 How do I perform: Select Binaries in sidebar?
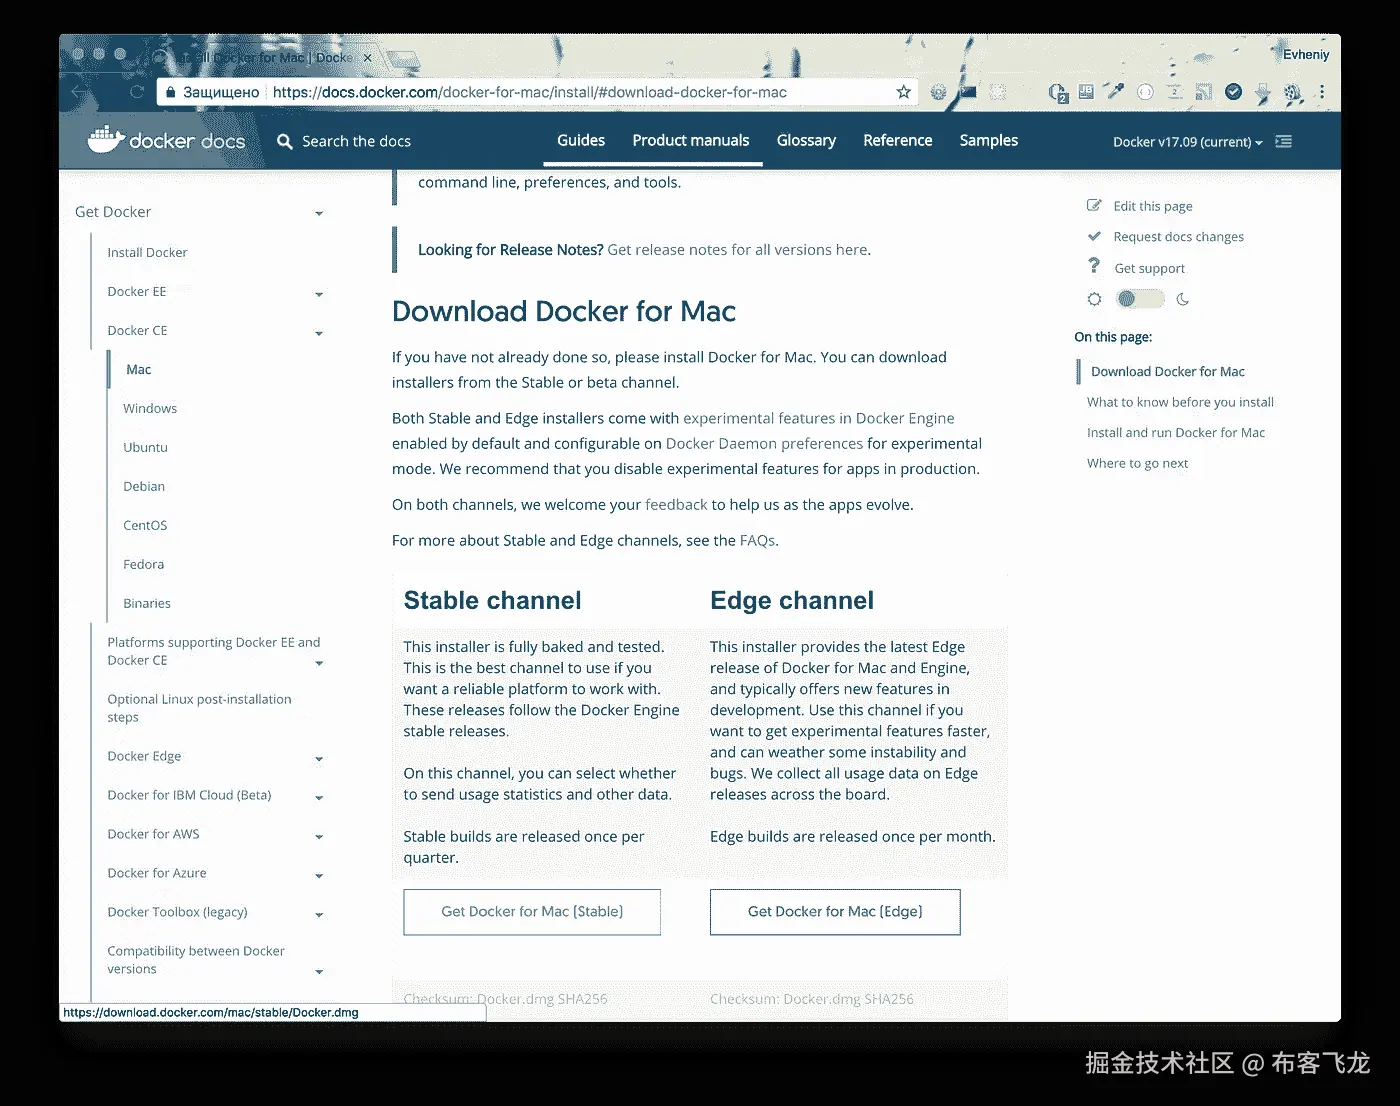(x=147, y=604)
